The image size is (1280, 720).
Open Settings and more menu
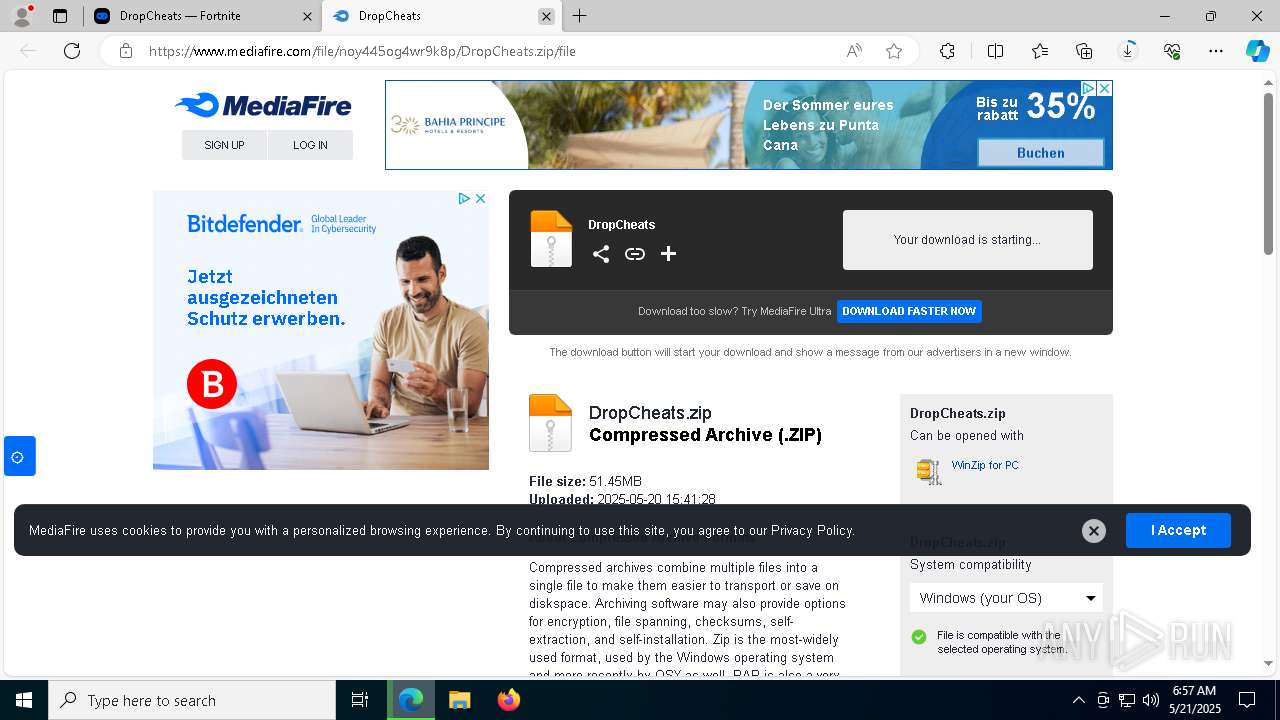(x=1216, y=51)
